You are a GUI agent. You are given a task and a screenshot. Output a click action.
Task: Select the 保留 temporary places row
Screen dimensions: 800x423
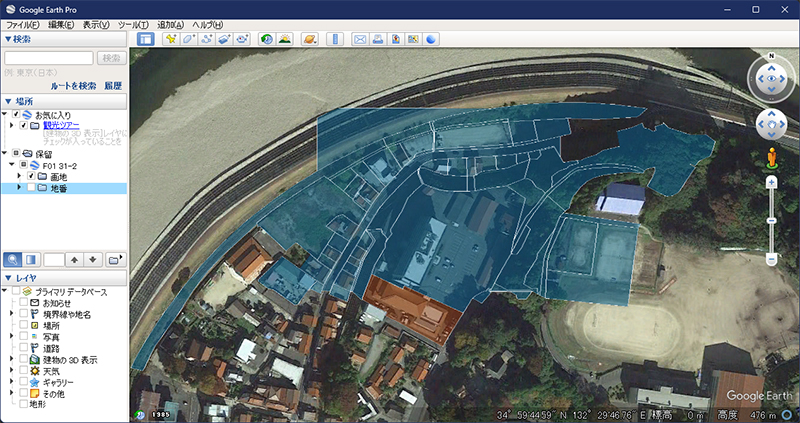click(x=64, y=154)
